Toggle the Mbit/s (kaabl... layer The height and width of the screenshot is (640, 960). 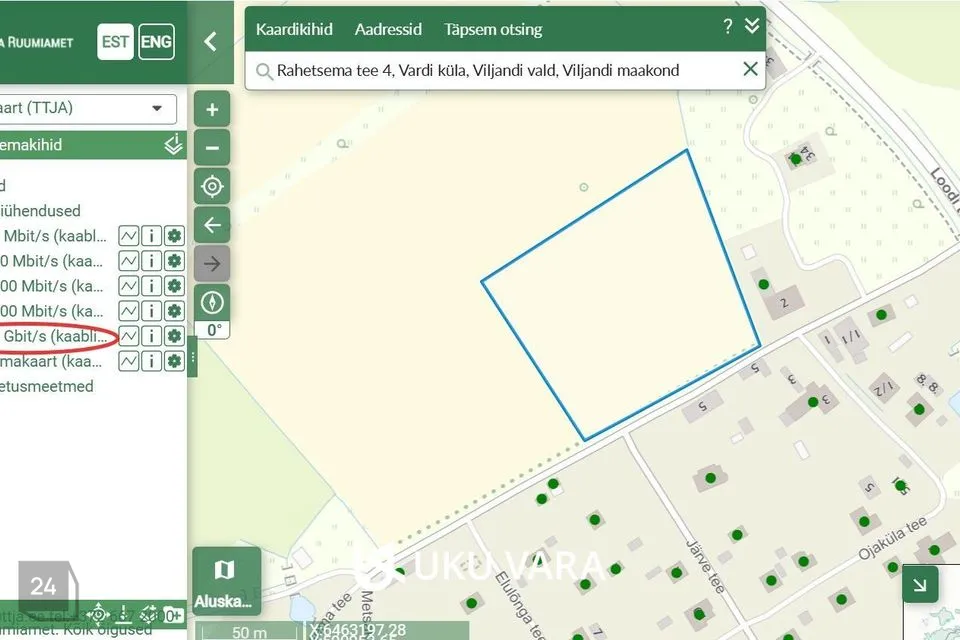coord(55,236)
